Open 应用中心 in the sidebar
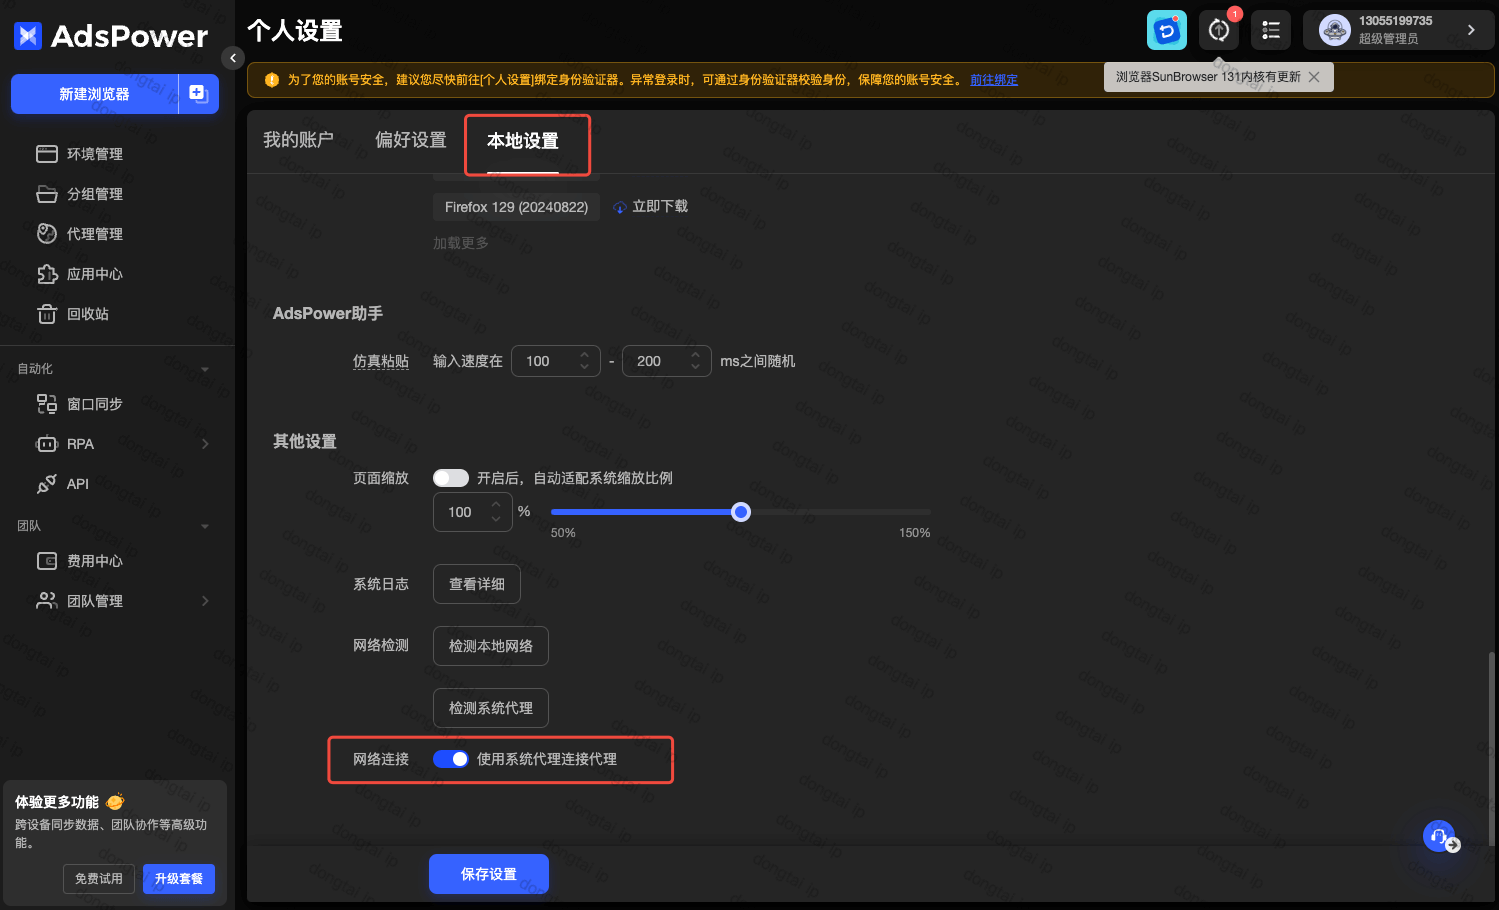Image resolution: width=1499 pixels, height=910 pixels. tap(94, 274)
